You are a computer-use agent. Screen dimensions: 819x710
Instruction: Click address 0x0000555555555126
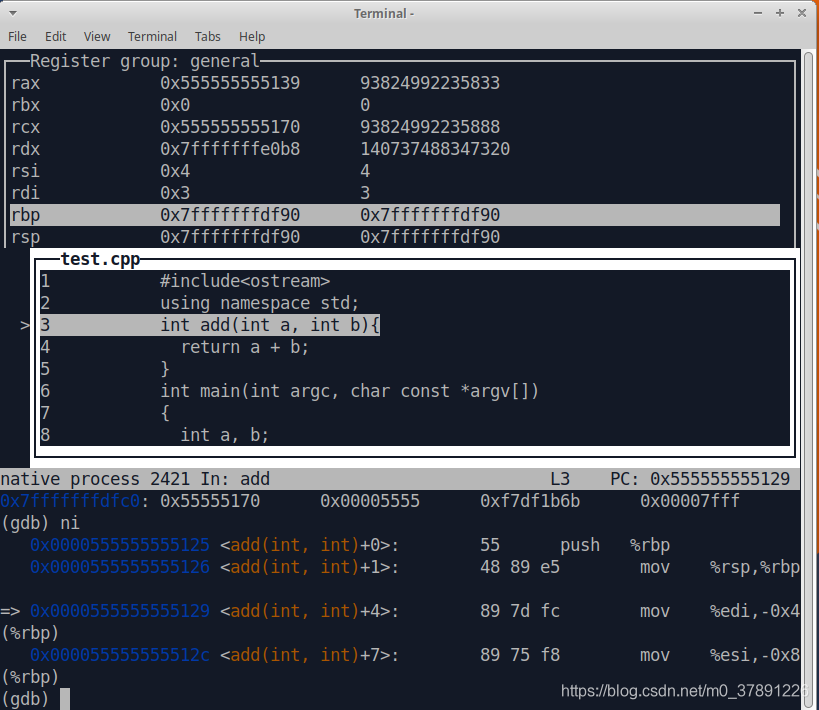[x=120, y=567]
